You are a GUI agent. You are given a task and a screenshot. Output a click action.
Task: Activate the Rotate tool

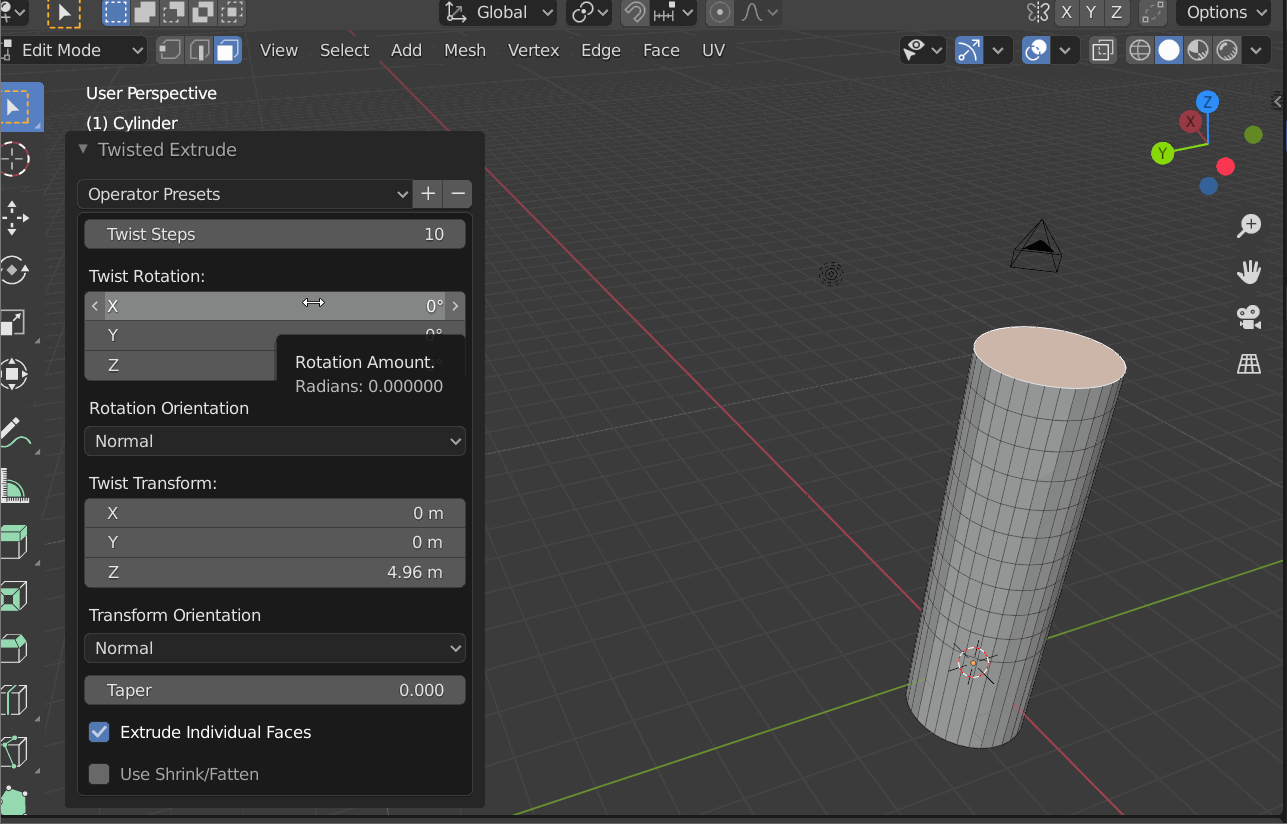point(15,270)
